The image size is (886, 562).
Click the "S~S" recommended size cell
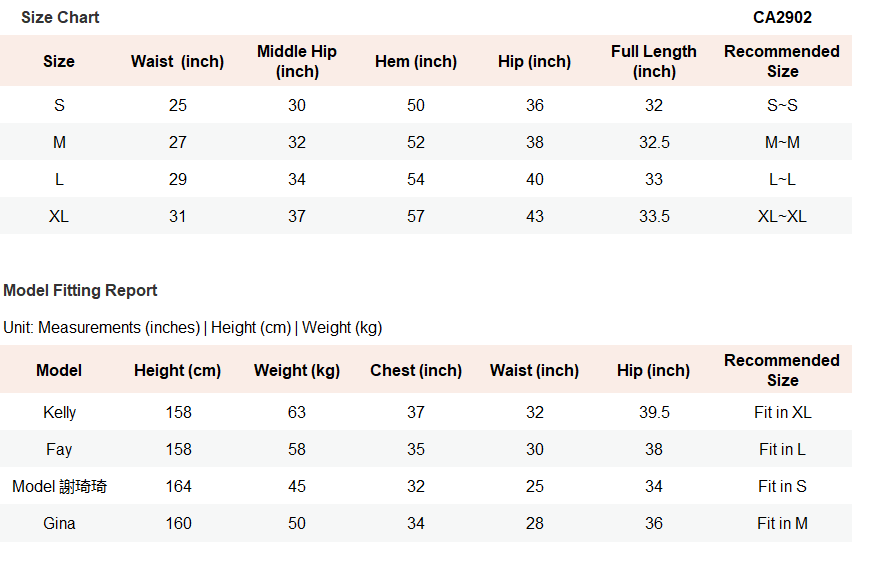coord(782,106)
